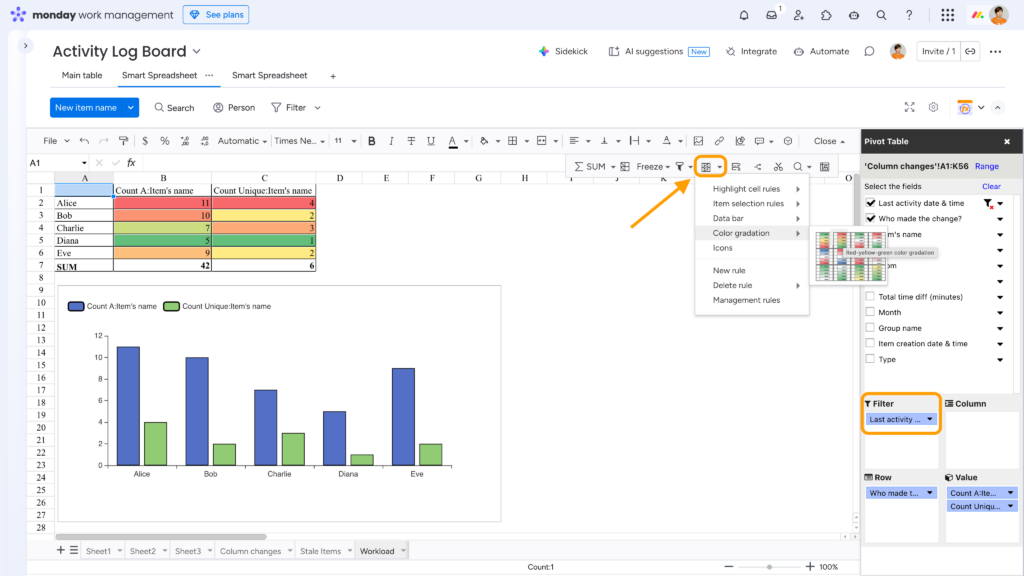This screenshot has height=576, width=1024.
Task: Click the cell borders icon
Action: tap(513, 141)
